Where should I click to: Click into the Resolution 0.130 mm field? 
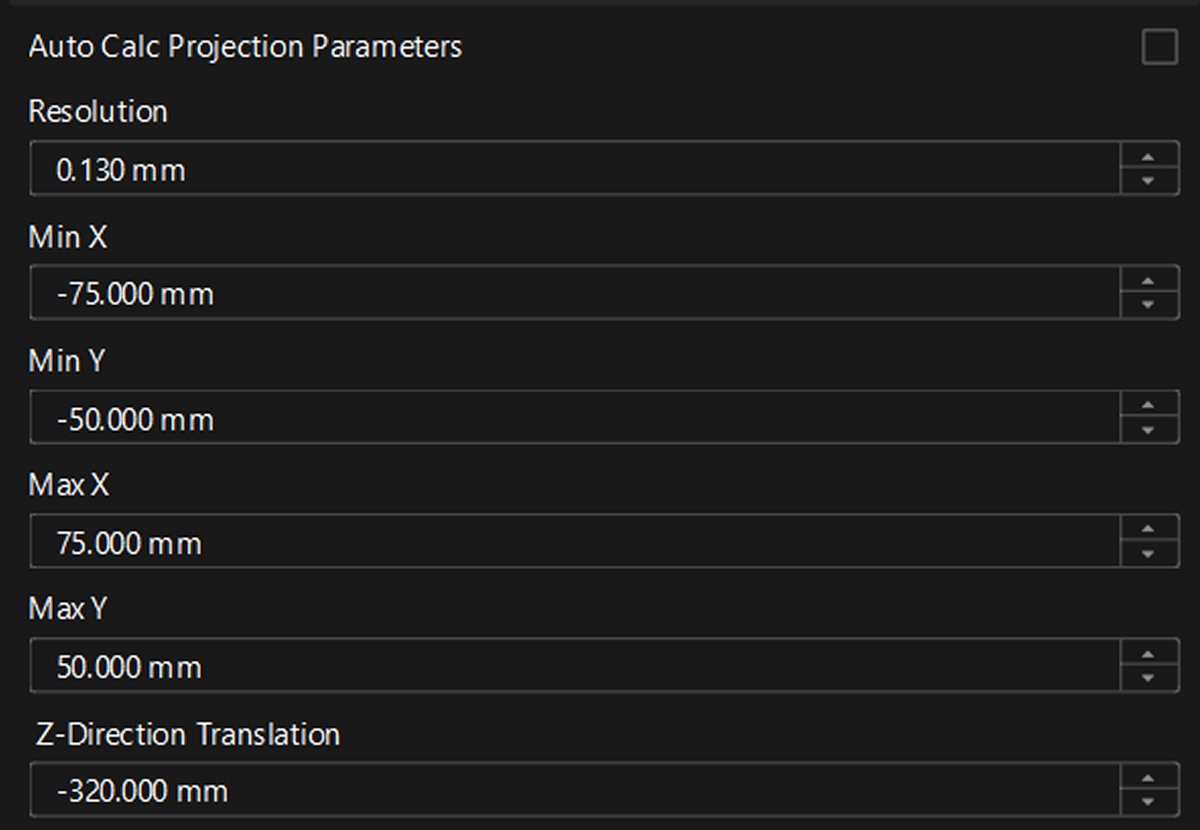575,168
